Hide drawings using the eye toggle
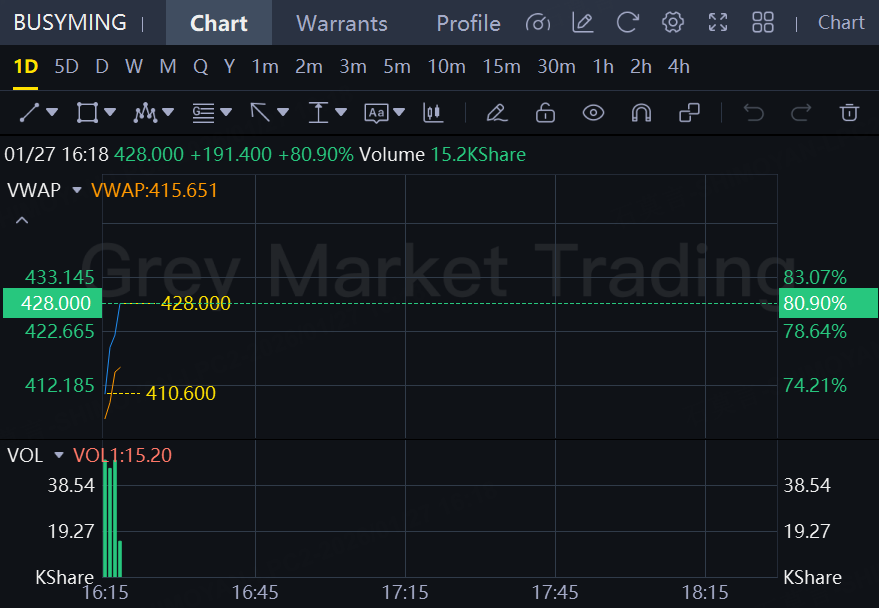The image size is (879, 608). click(593, 112)
